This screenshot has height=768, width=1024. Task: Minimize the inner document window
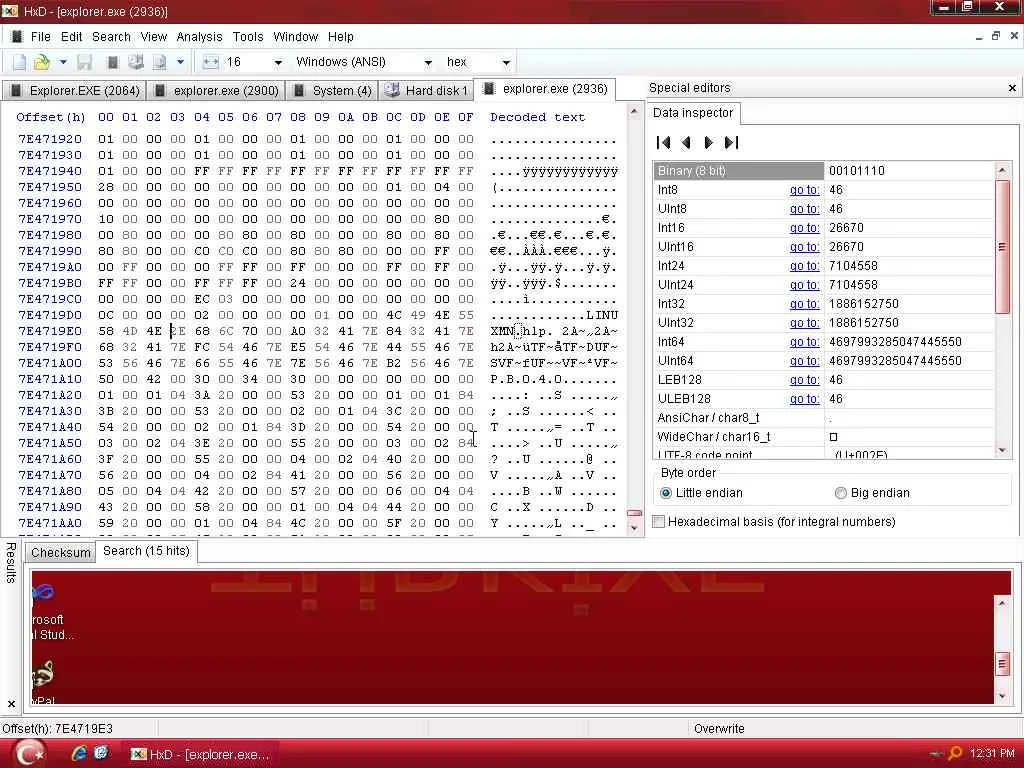978,37
